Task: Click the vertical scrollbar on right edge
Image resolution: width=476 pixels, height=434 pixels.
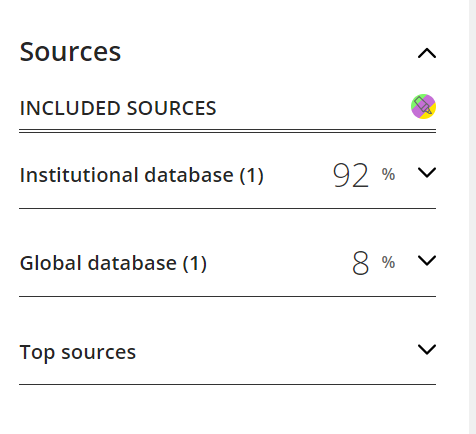Action: point(472,217)
